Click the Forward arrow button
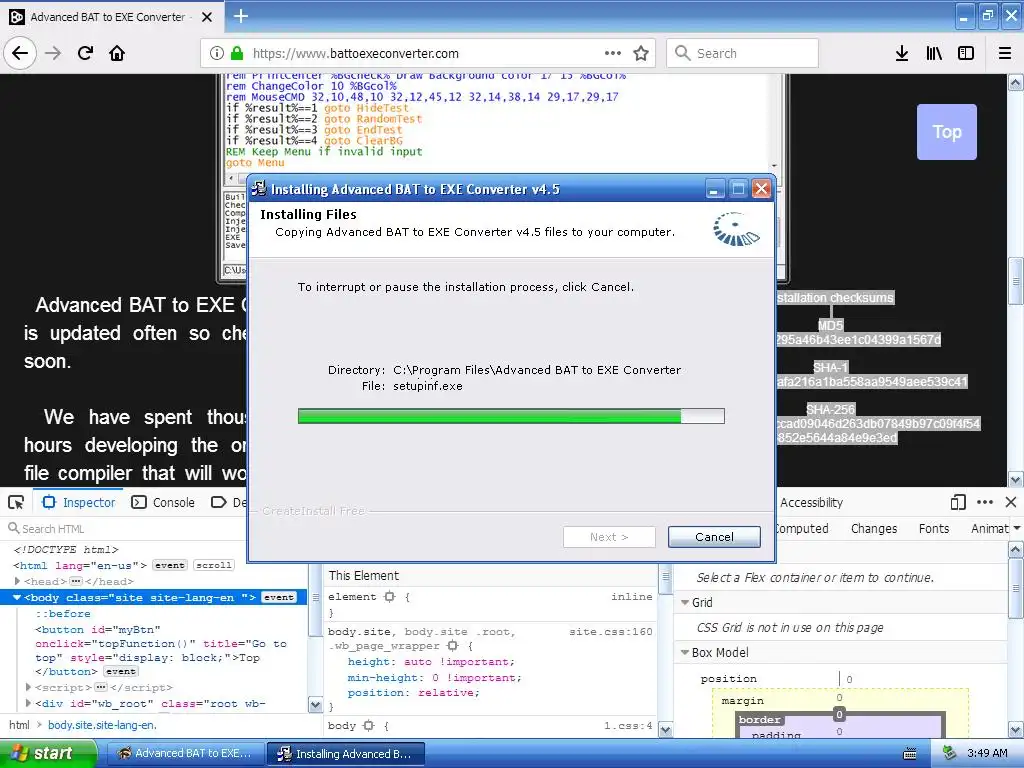 [x=54, y=53]
